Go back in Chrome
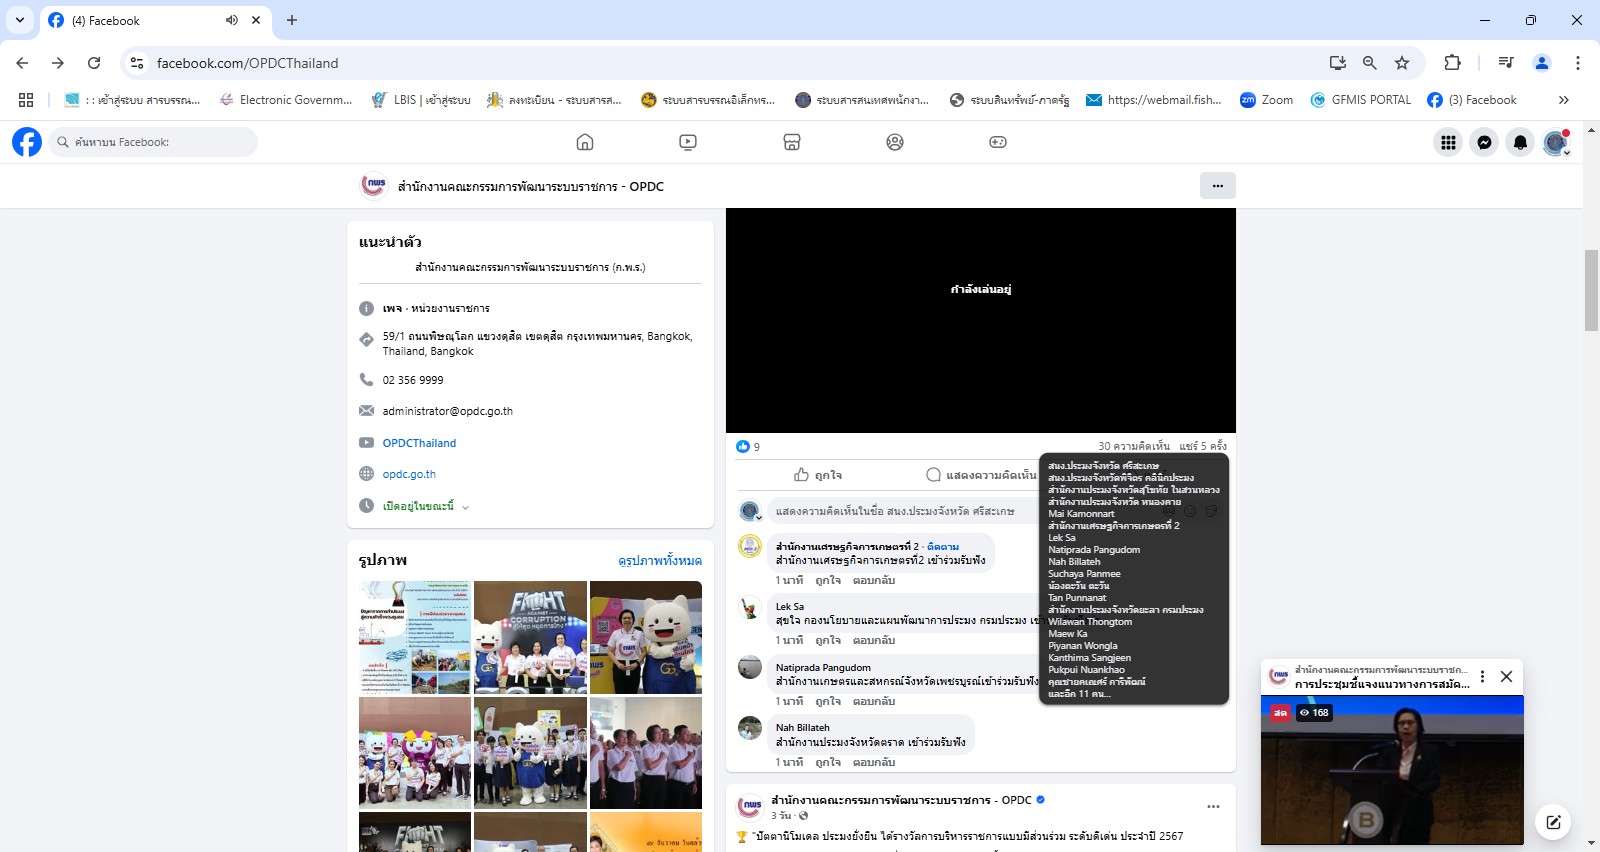 (22, 63)
